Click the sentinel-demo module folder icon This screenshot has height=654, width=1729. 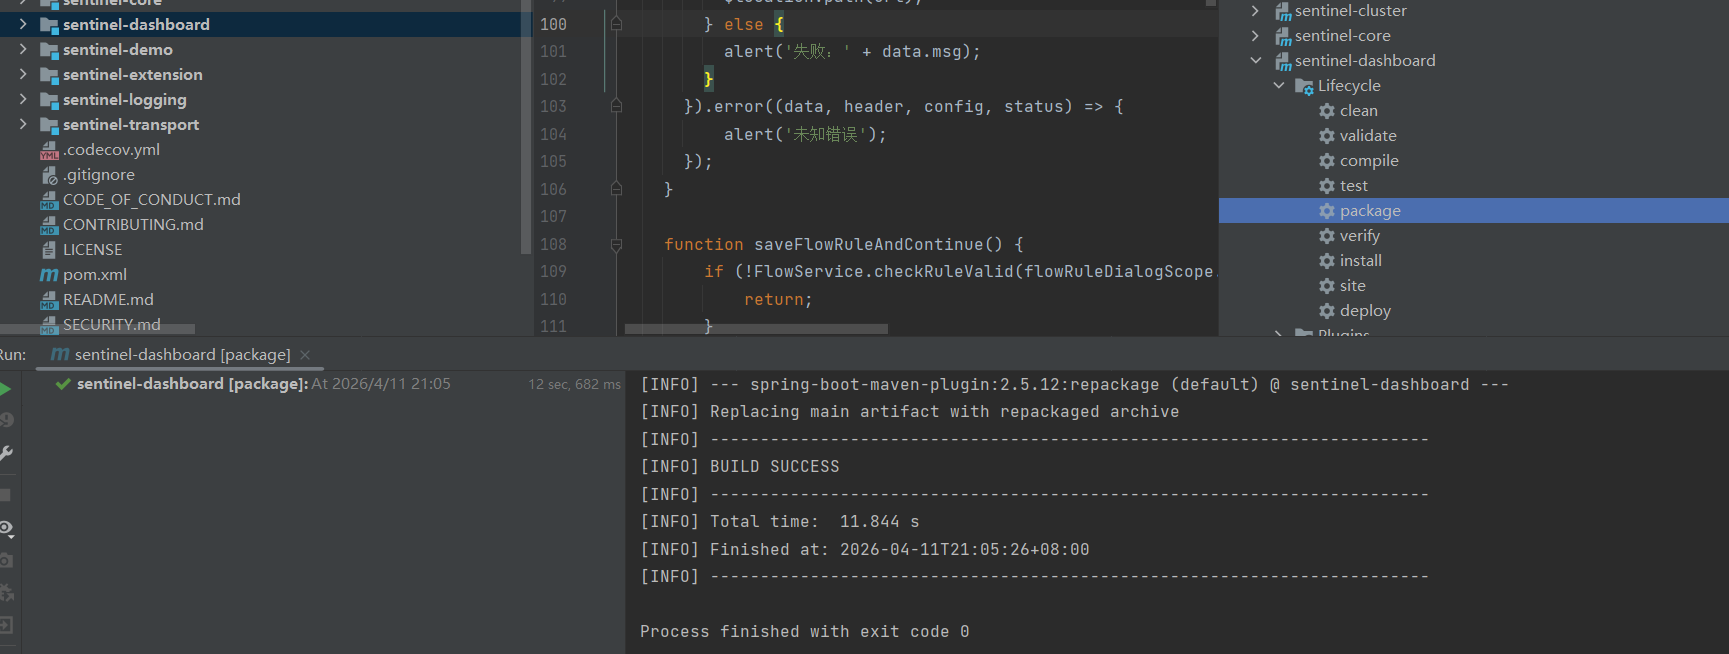pos(49,50)
